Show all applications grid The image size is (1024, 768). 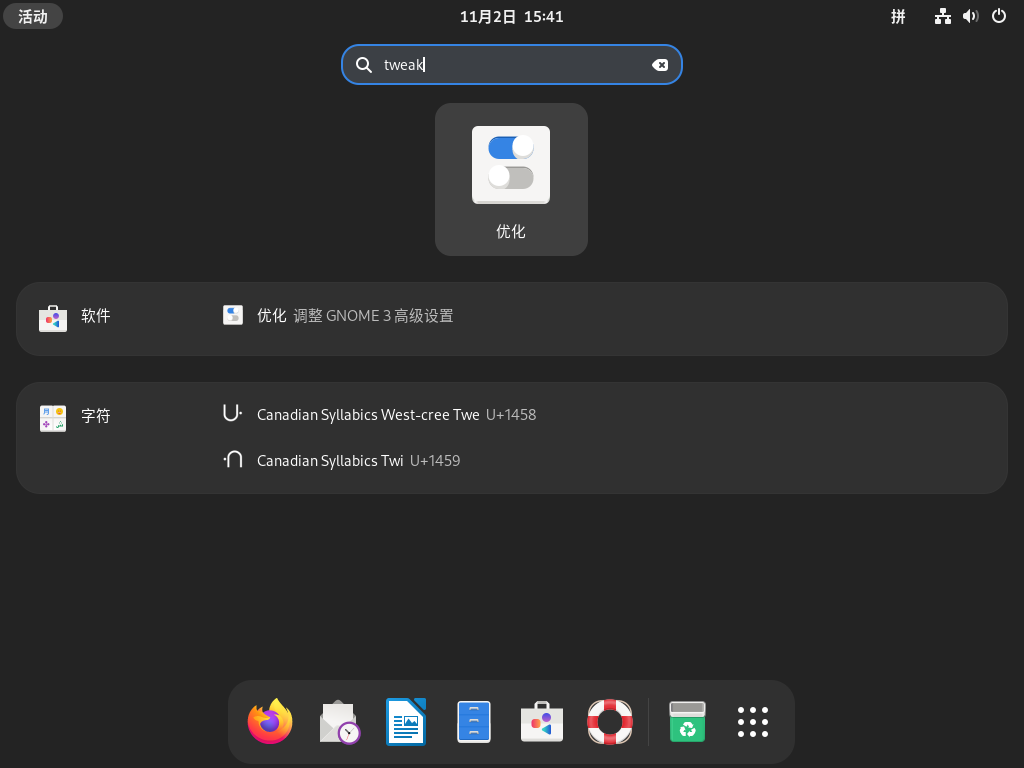click(x=753, y=722)
